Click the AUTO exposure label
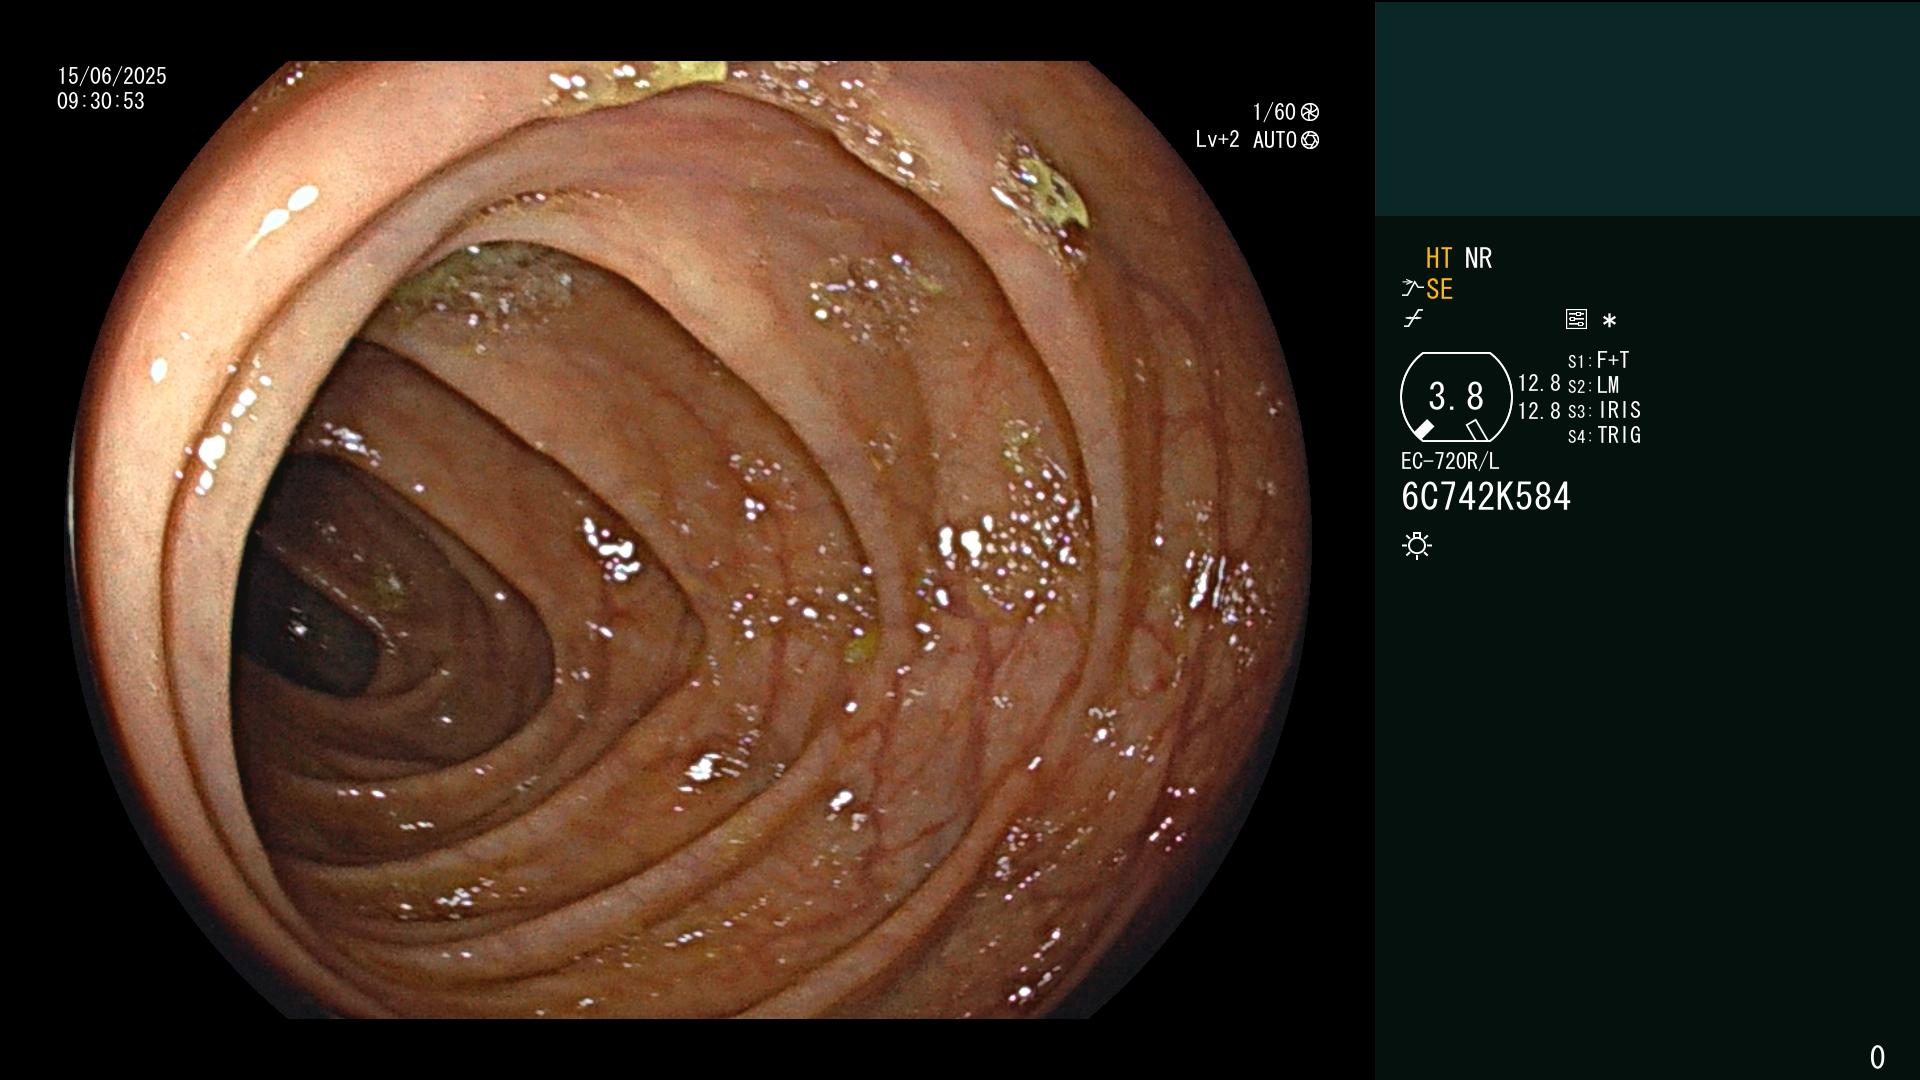This screenshot has height=1080, width=1920. 1275,140
